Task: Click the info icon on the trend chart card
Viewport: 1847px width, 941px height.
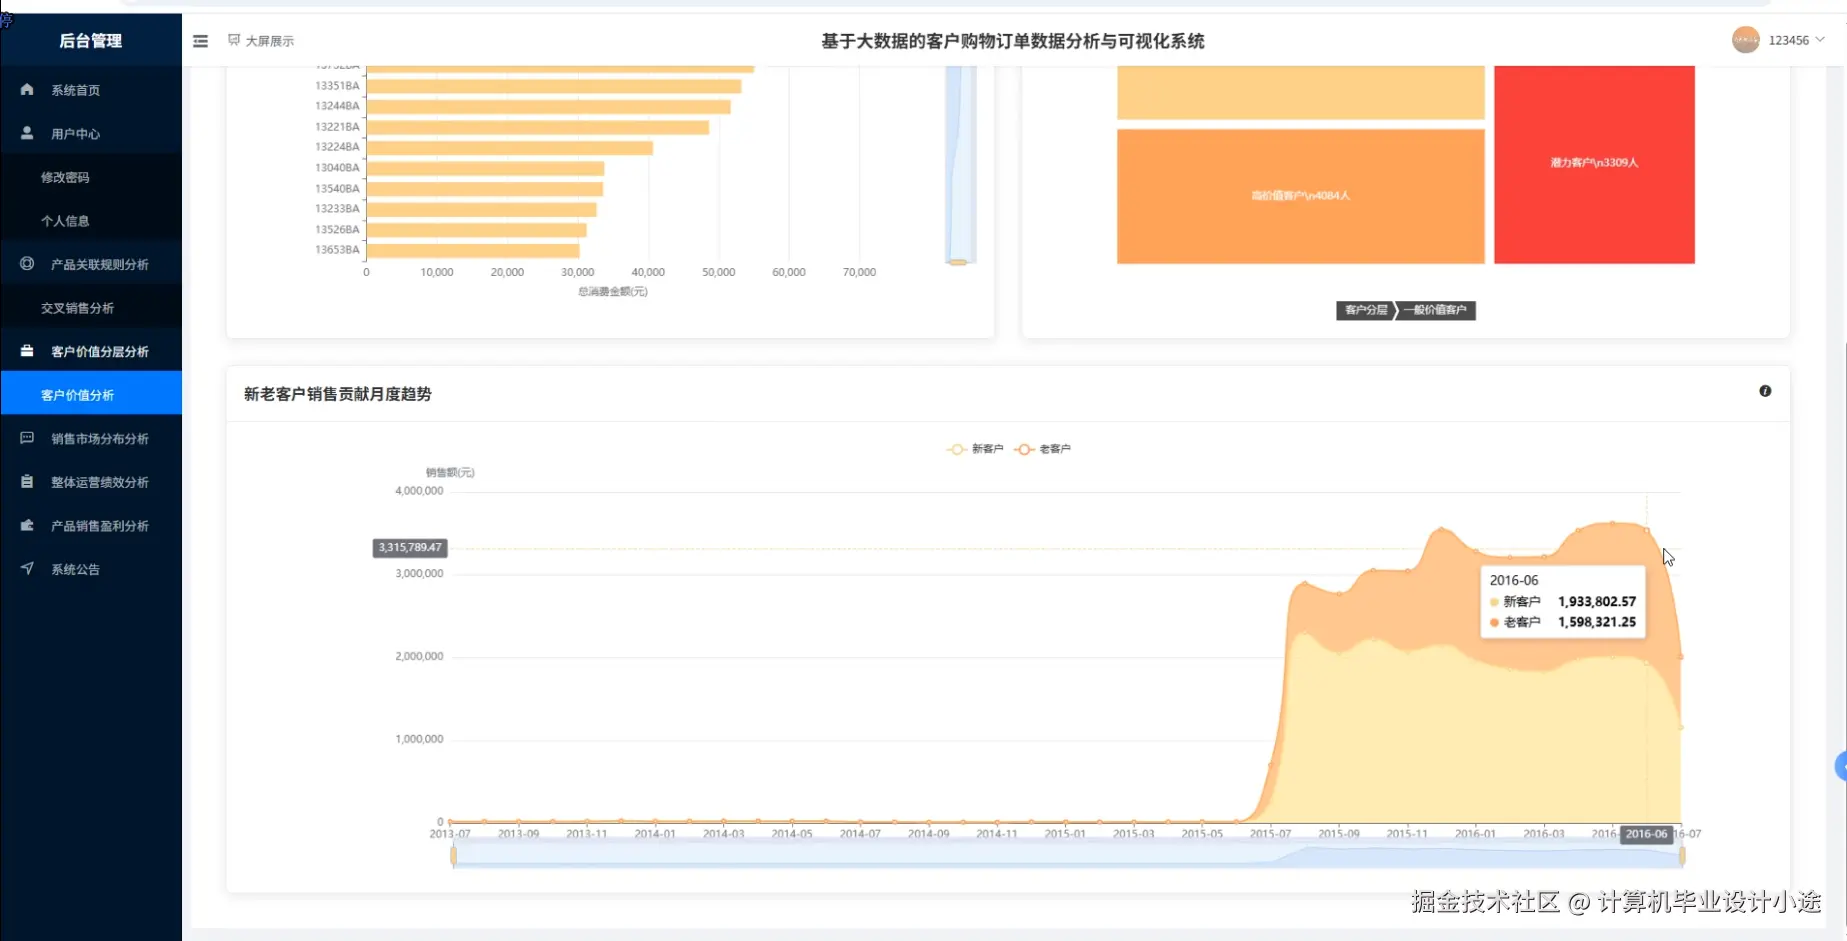Action: click(1765, 391)
